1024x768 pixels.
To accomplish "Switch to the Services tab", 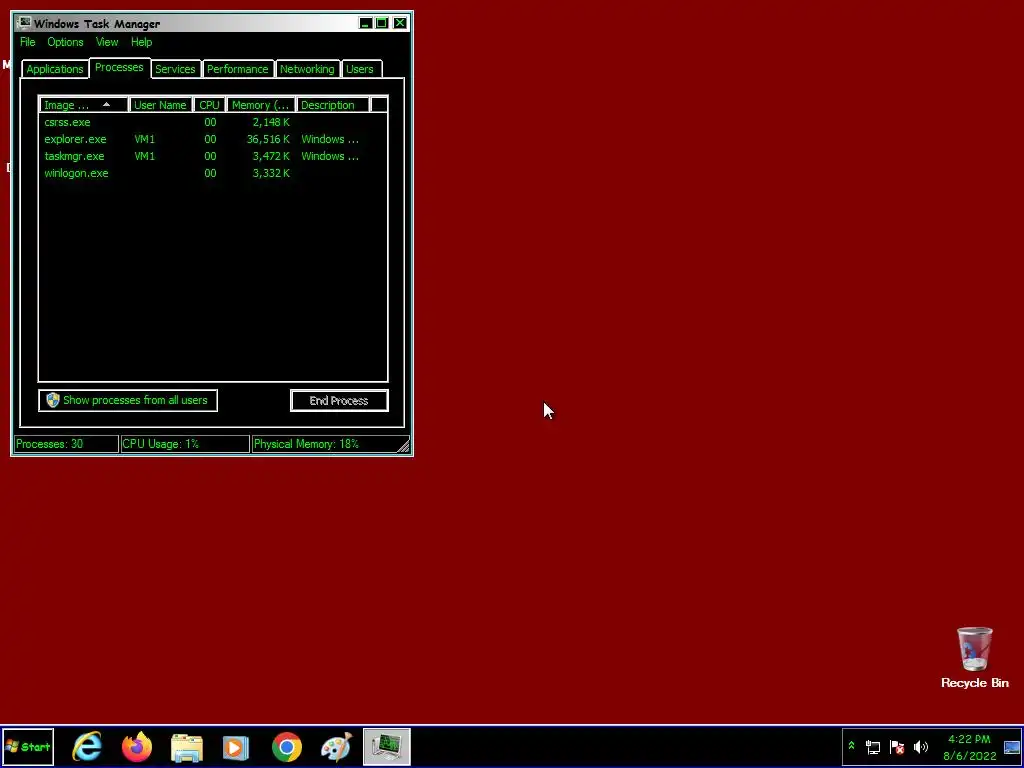I will tap(175, 69).
